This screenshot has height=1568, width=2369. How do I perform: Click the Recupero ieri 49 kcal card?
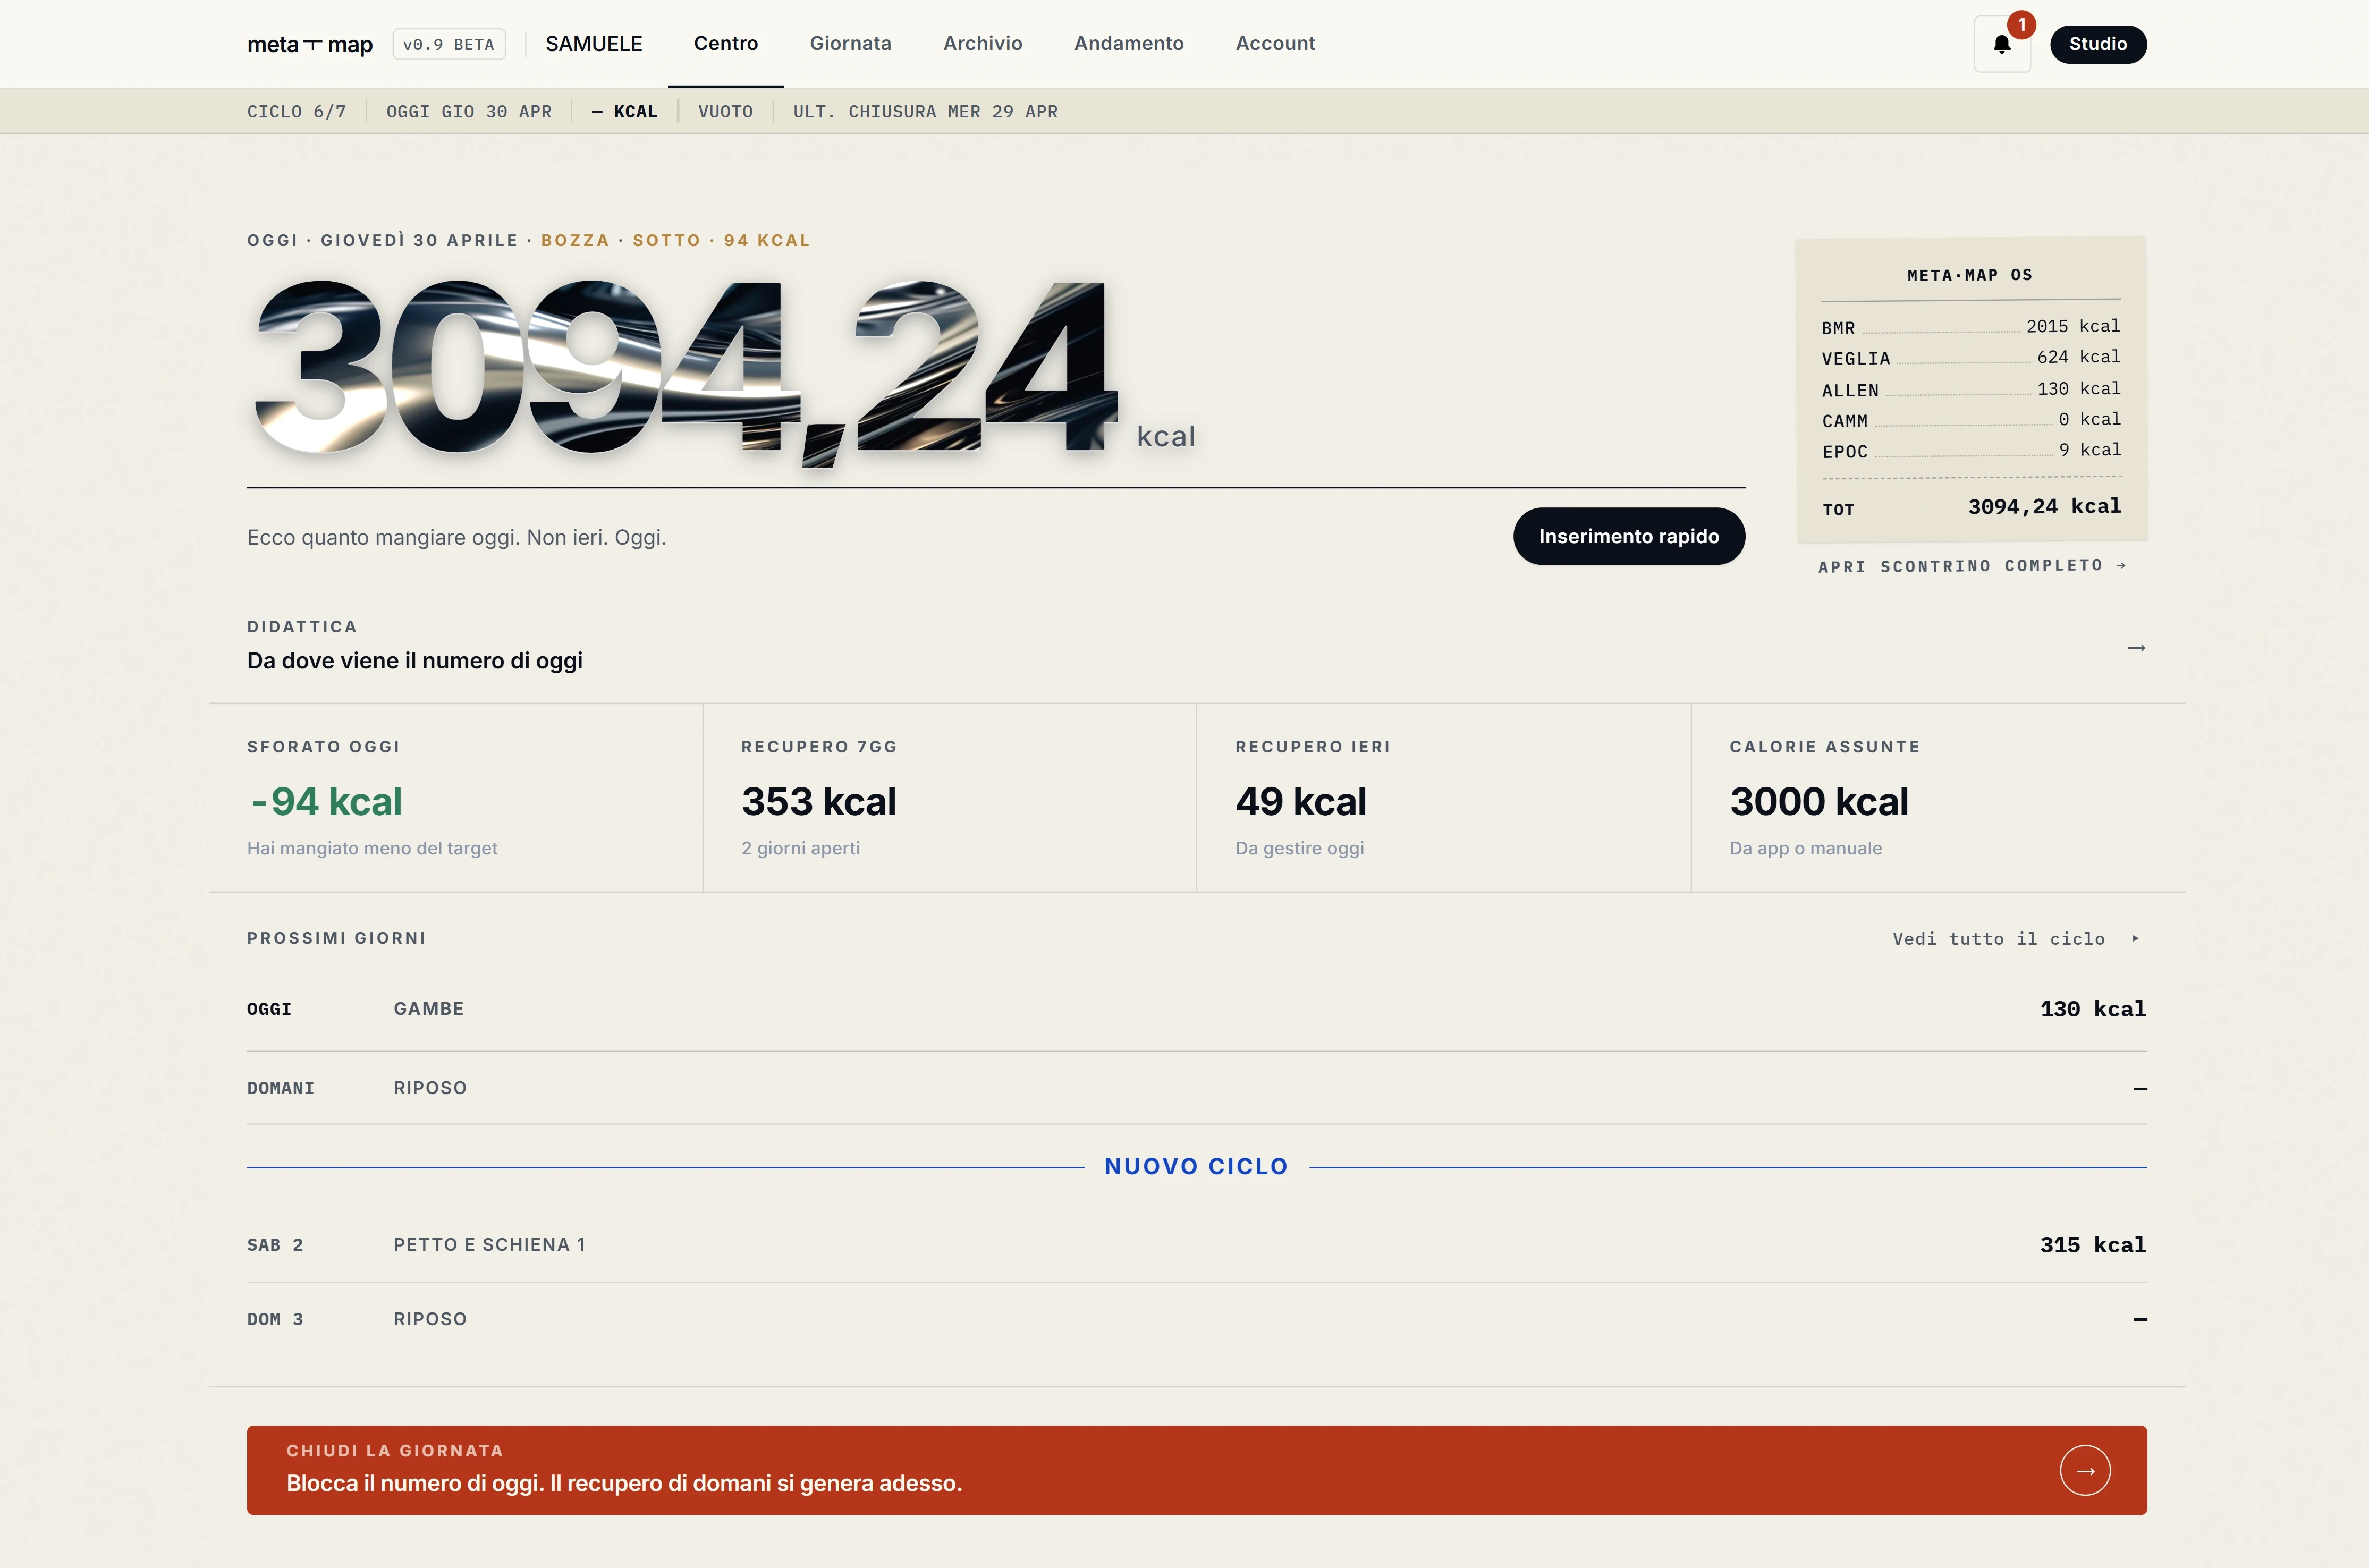[x=1444, y=797]
